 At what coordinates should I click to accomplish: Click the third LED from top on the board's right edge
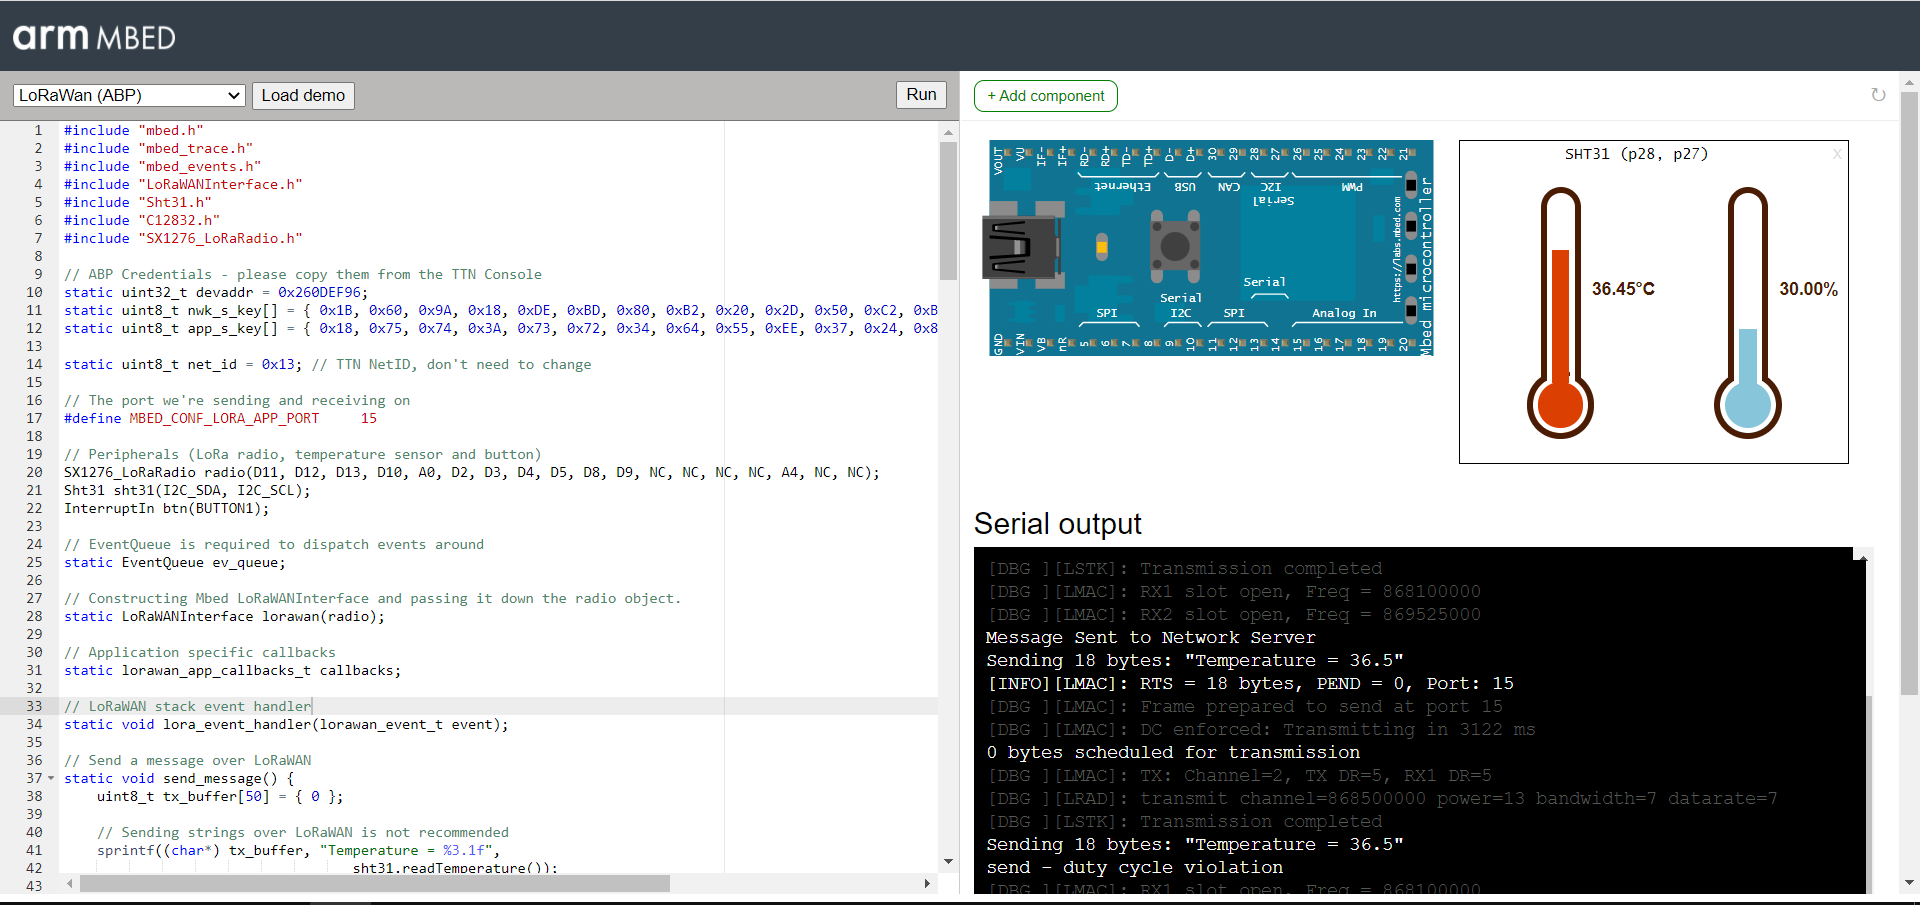click(x=1411, y=268)
